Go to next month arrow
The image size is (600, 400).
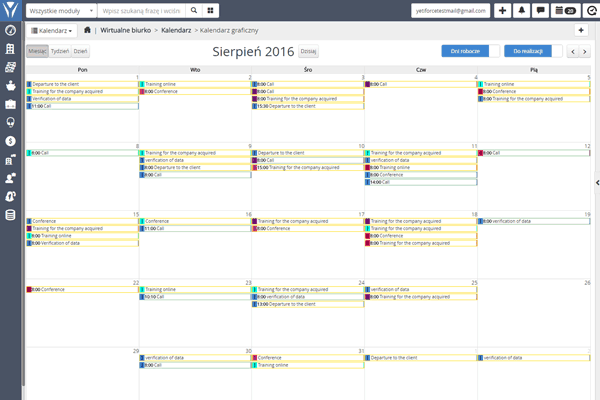click(x=583, y=50)
